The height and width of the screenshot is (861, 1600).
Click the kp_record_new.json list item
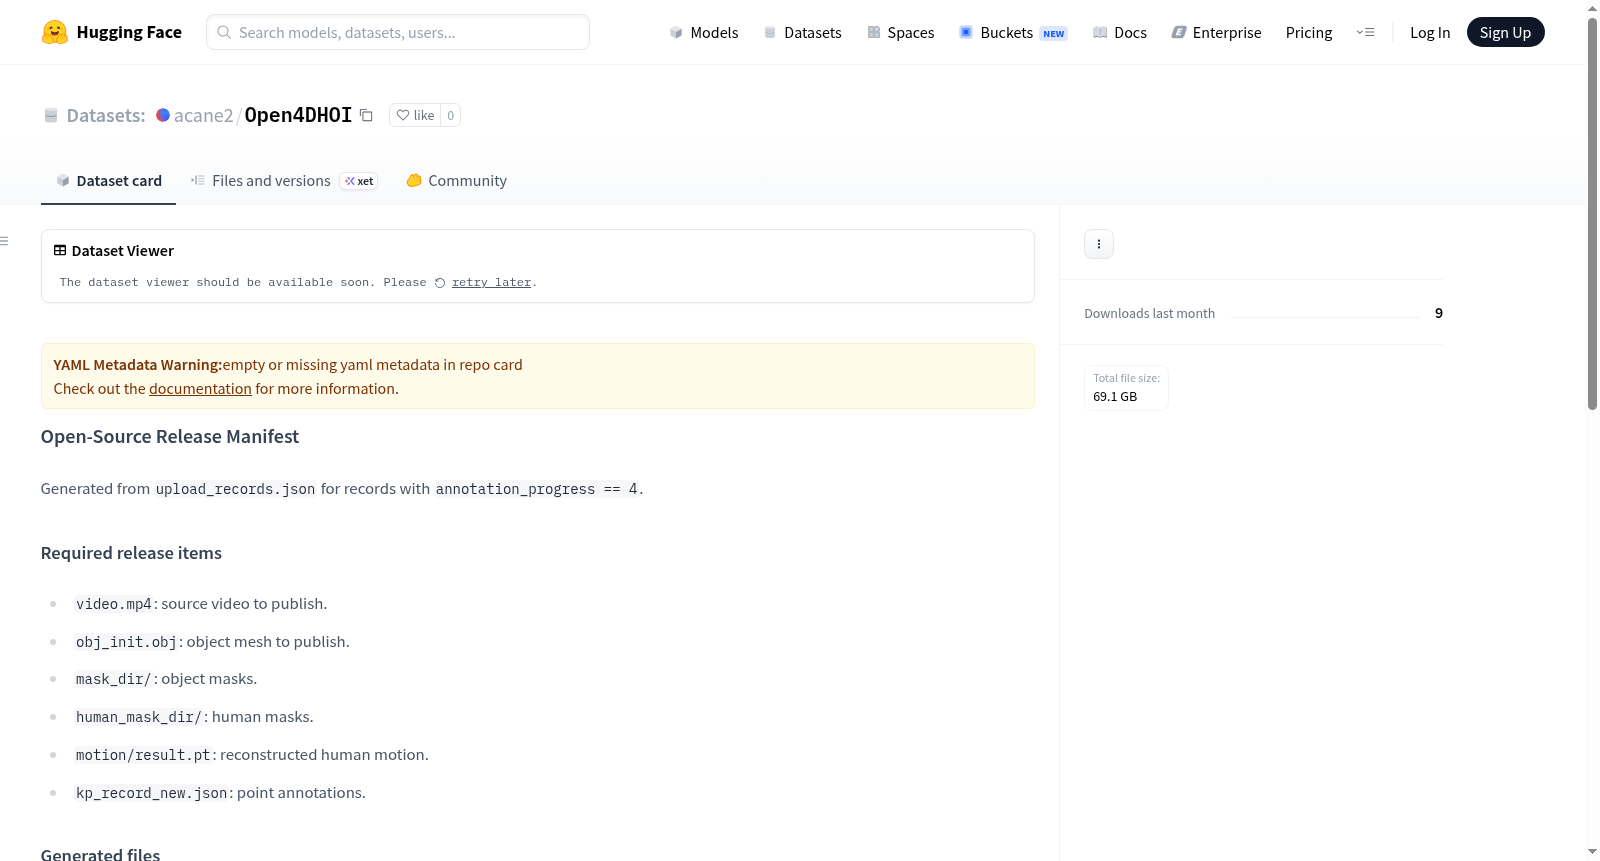(220, 793)
